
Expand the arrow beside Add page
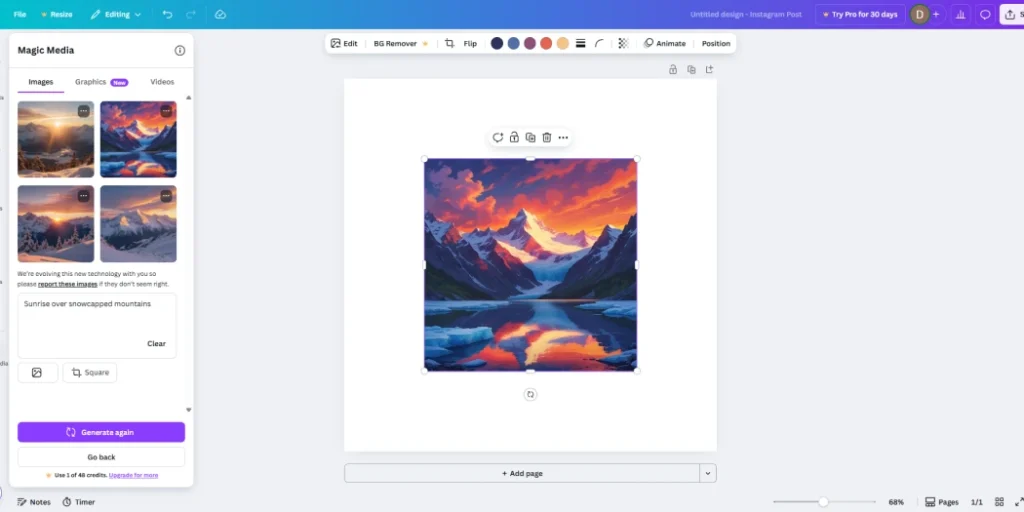click(708, 473)
